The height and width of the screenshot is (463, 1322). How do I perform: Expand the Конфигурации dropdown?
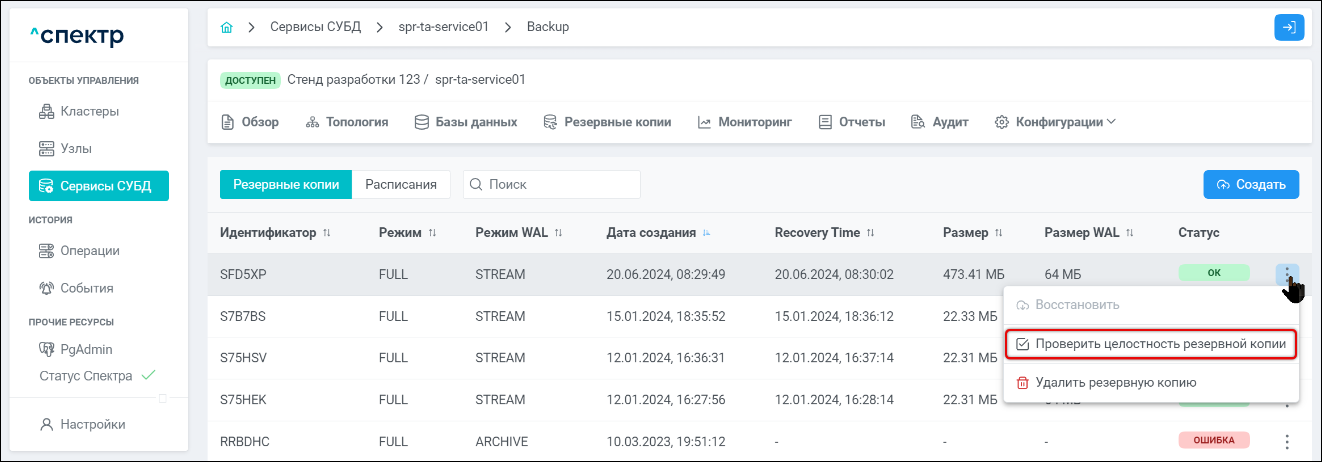(1055, 122)
